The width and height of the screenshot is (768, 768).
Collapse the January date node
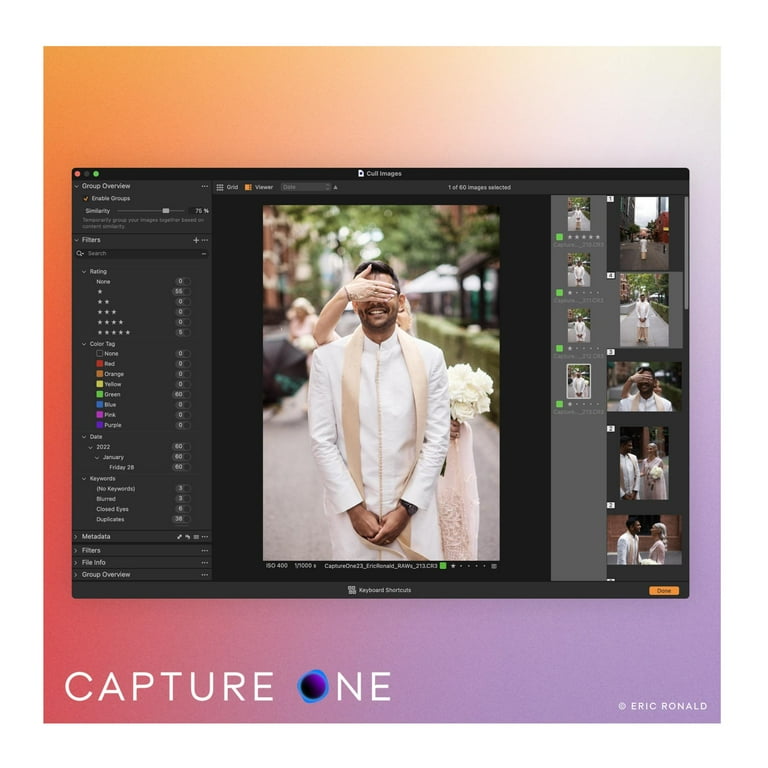point(97,457)
